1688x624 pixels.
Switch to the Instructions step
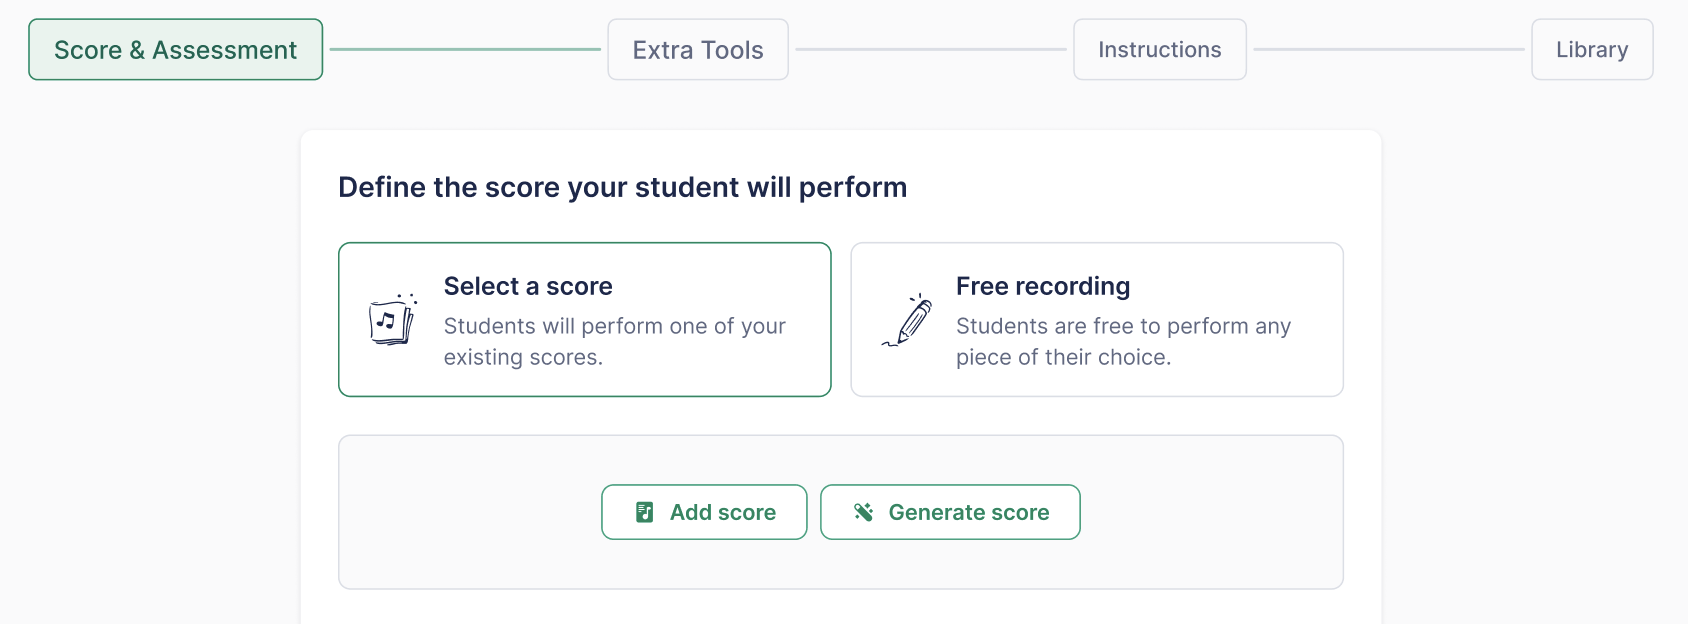(1160, 49)
